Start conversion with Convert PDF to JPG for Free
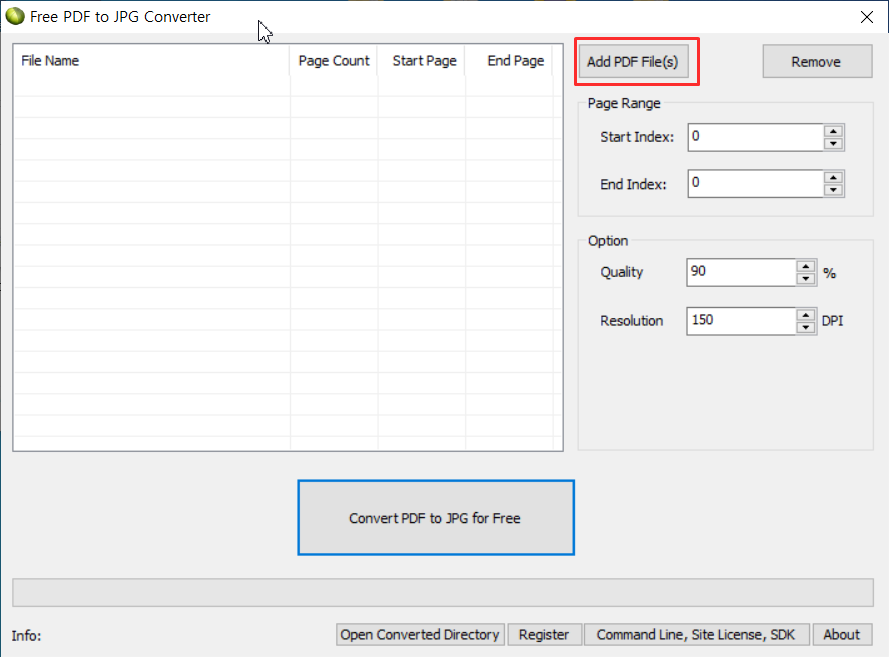This screenshot has height=657, width=889. pos(435,518)
